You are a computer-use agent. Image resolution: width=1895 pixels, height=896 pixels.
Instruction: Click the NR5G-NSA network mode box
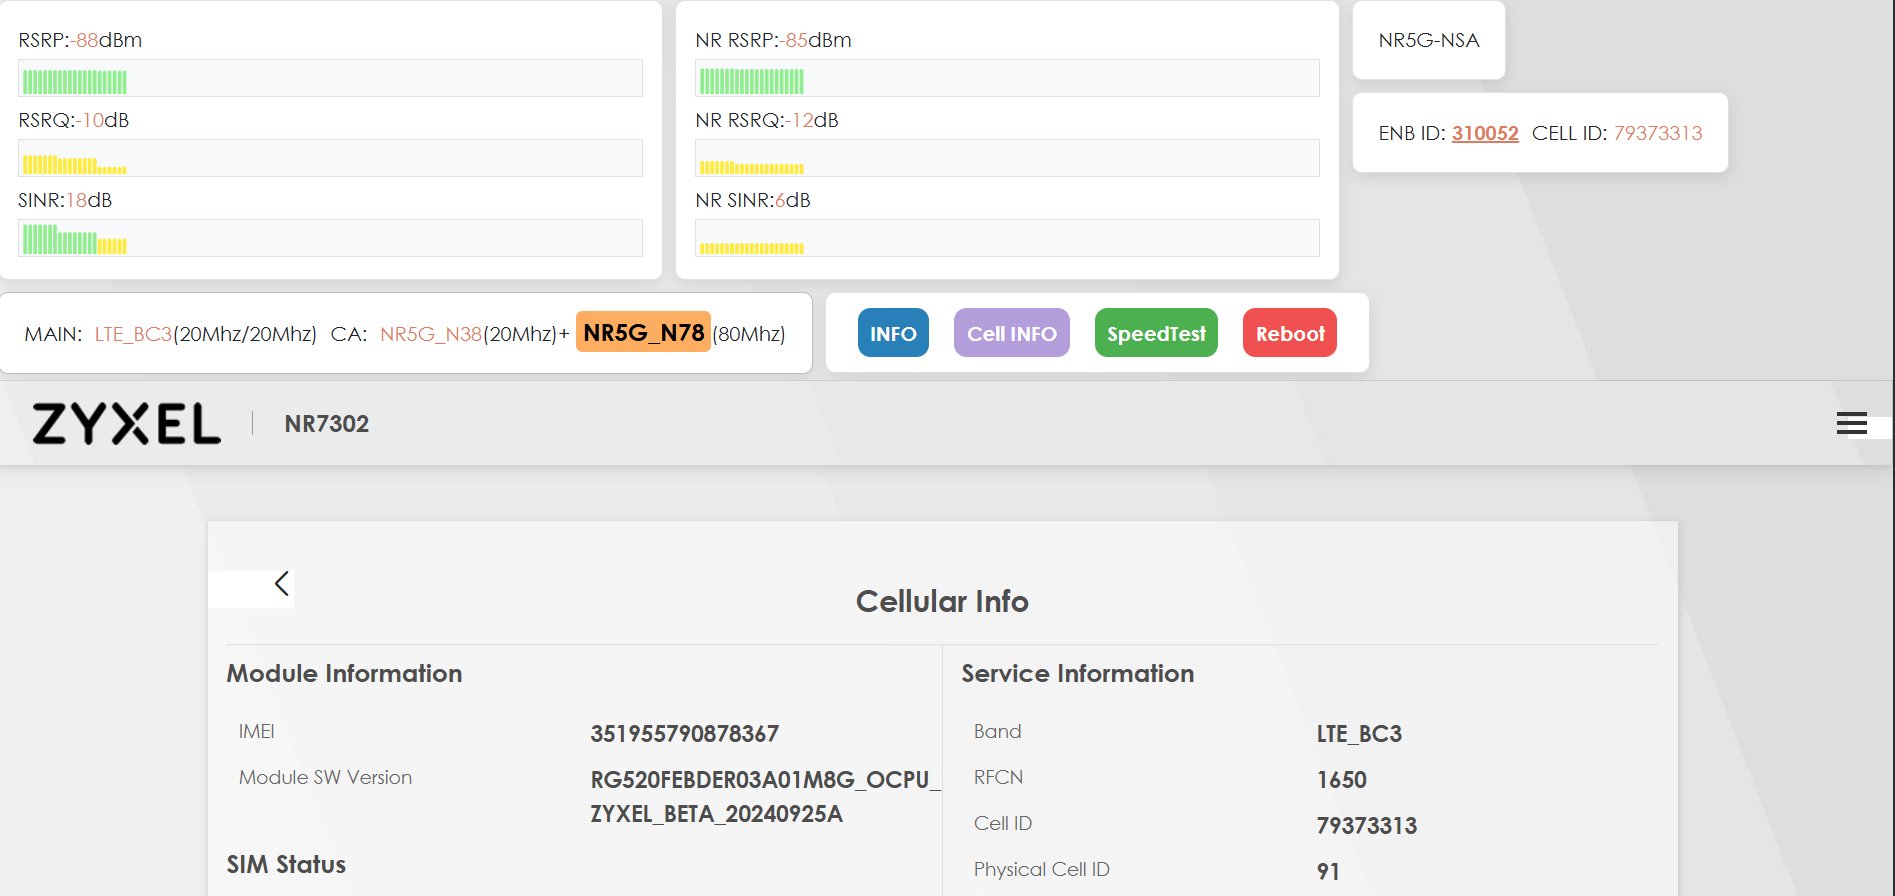tap(1428, 41)
